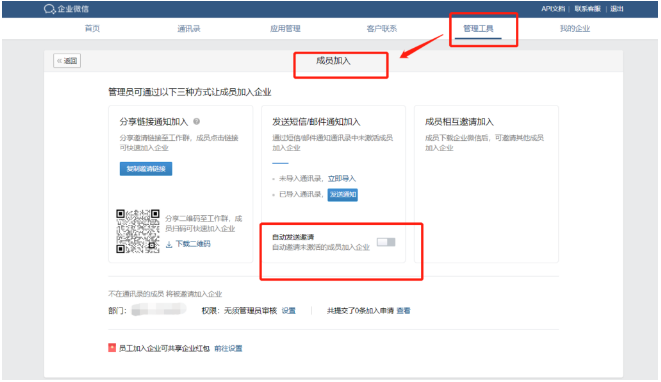
Task: Open the API文档 link in header
Action: point(553,9)
